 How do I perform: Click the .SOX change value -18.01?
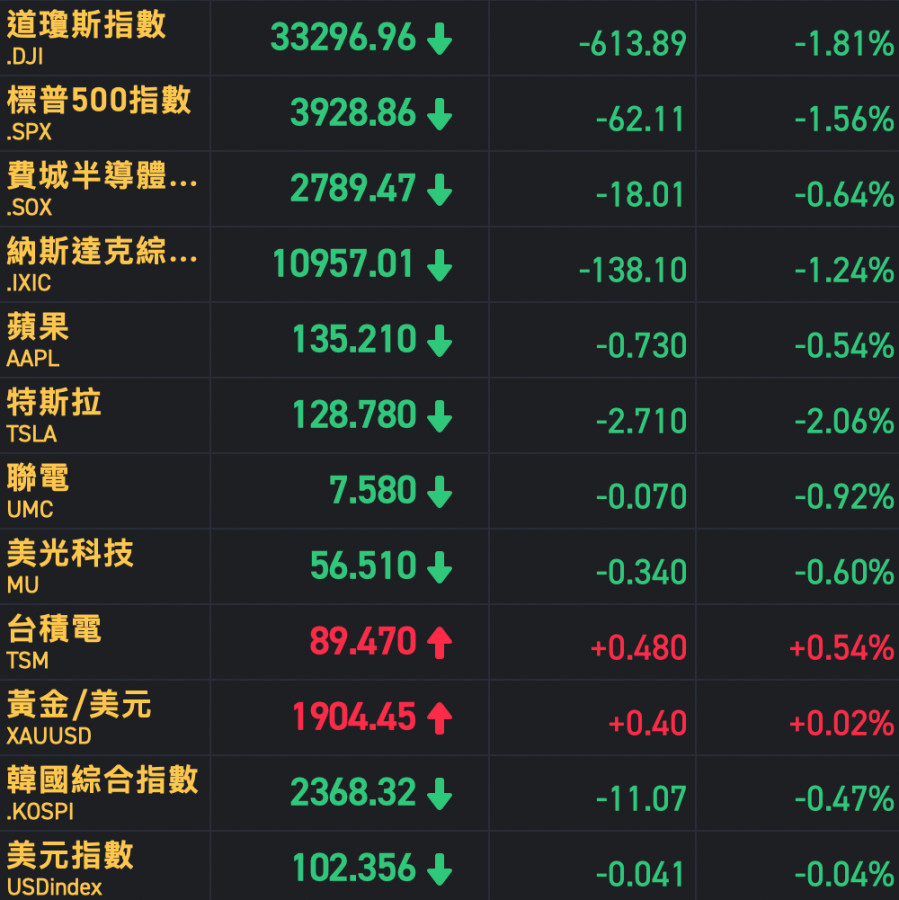click(640, 194)
